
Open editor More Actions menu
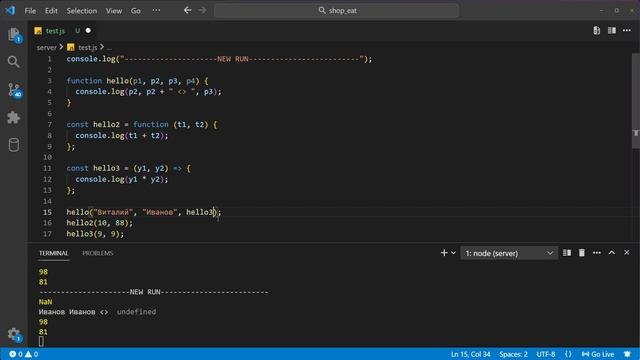pos(627,31)
